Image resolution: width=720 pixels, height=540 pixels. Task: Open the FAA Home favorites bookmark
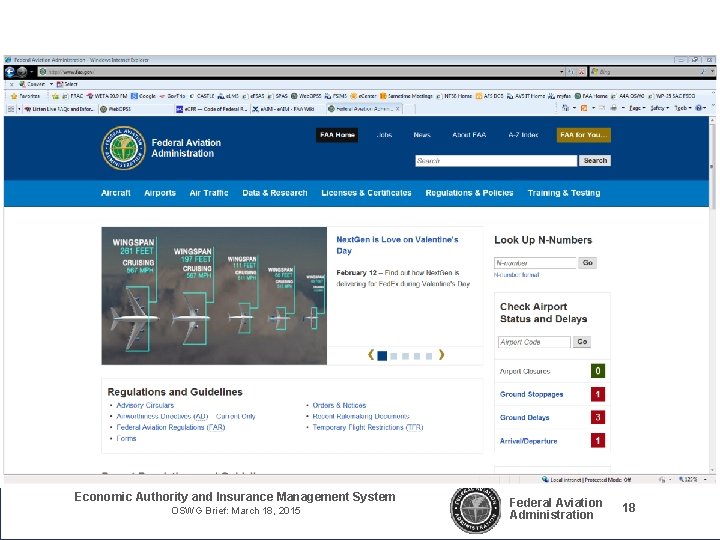(591, 96)
